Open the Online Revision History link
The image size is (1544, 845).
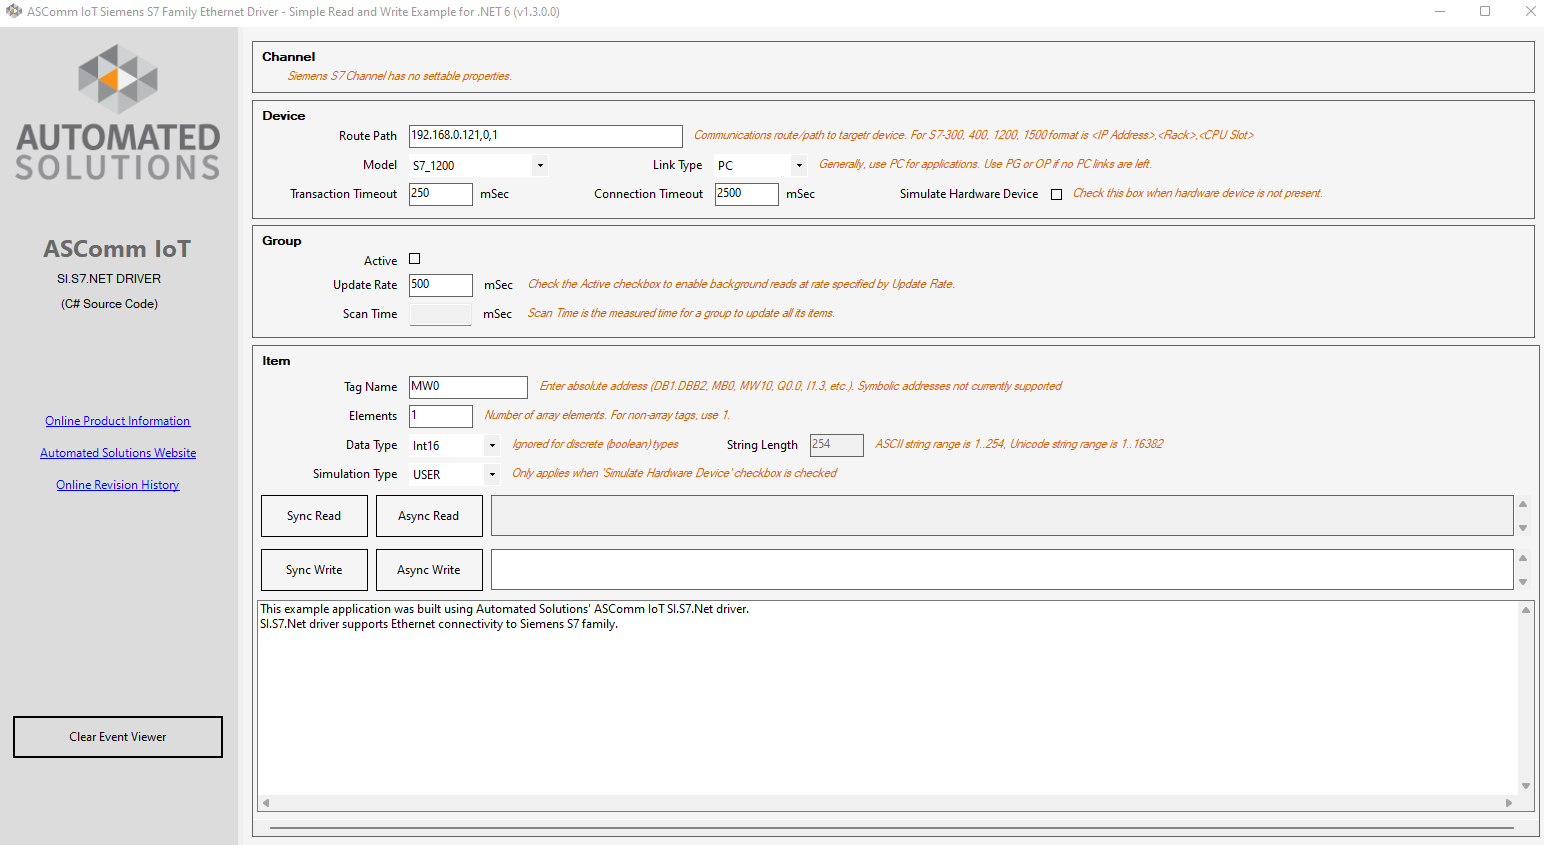pos(118,485)
